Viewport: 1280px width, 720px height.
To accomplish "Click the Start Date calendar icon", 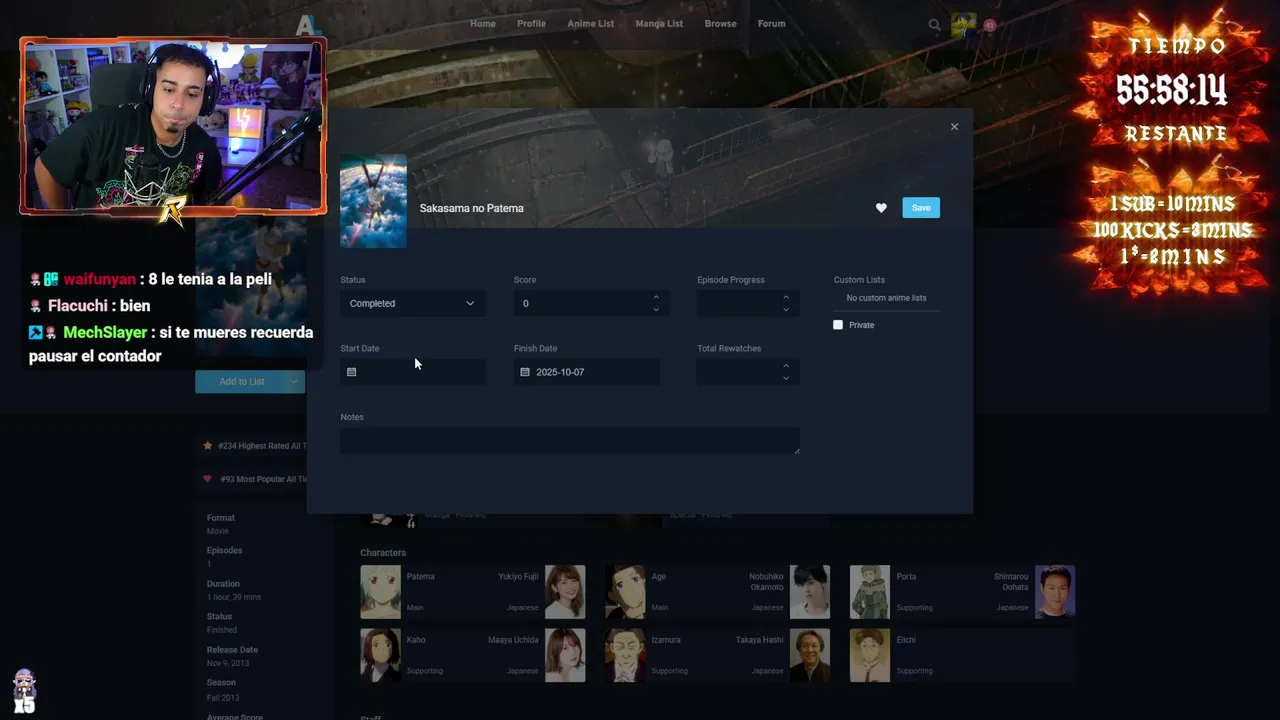I will (351, 372).
